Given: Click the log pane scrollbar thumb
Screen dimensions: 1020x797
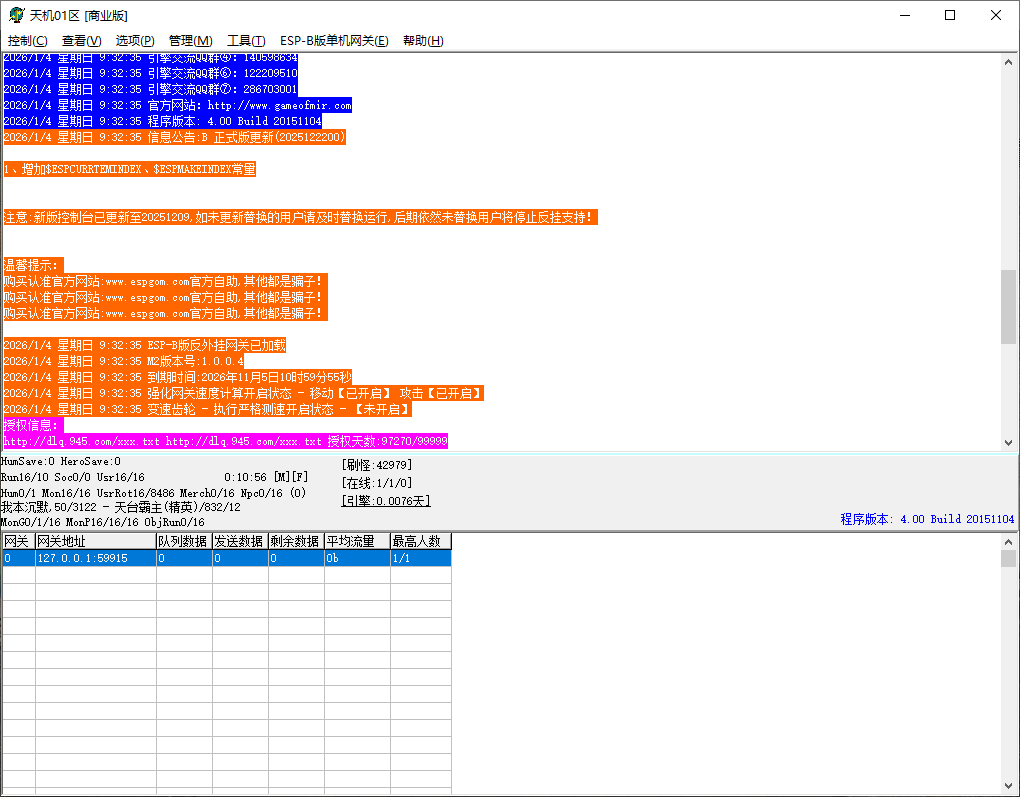Looking at the screenshot, I should click(1008, 306).
